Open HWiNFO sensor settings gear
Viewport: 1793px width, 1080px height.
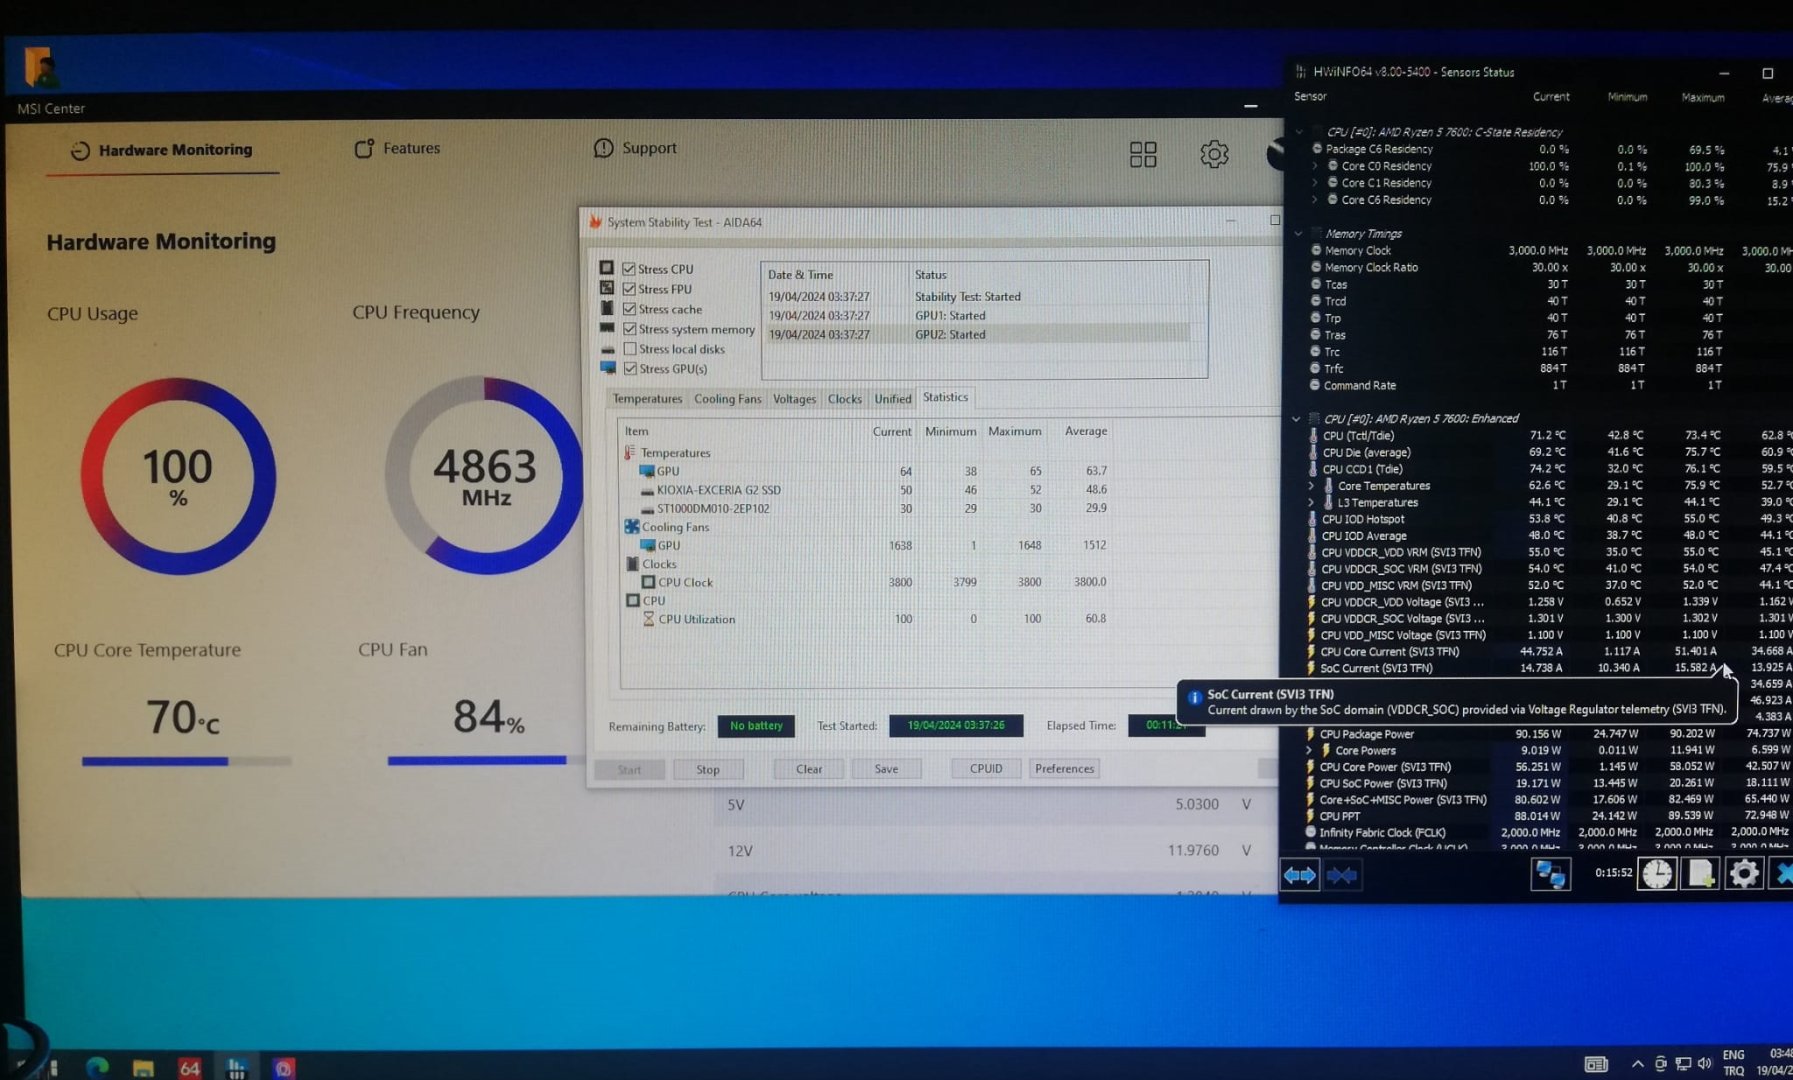[1743, 873]
